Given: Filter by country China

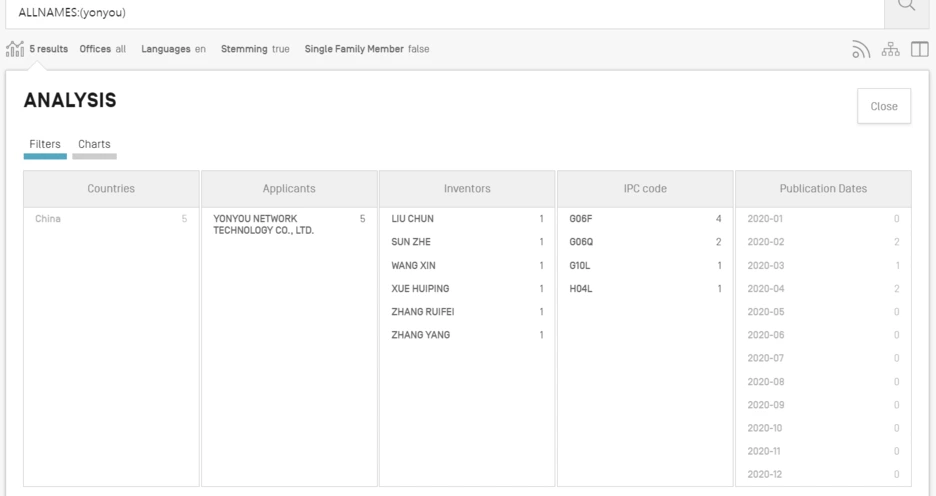Looking at the screenshot, I should click(49, 218).
